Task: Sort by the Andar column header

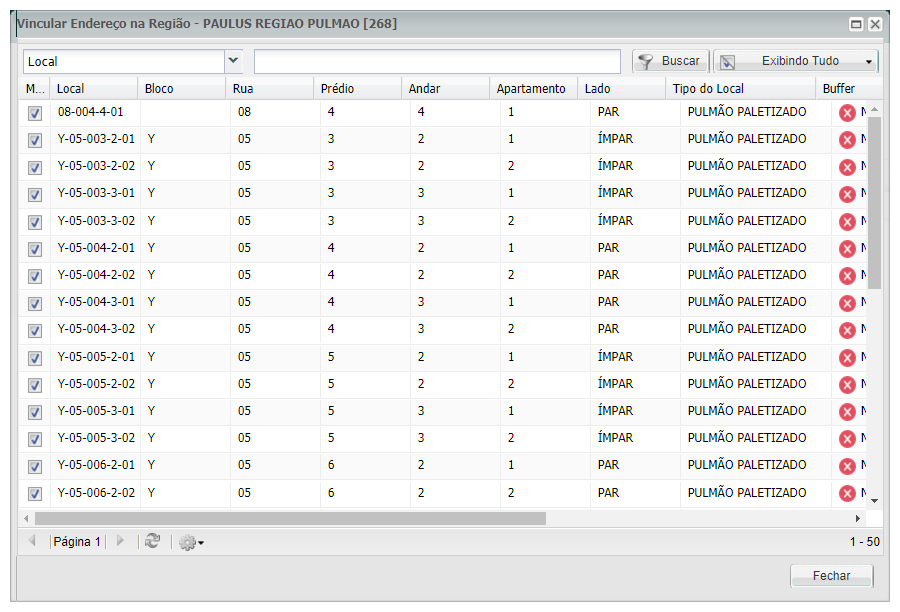Action: 445,89
